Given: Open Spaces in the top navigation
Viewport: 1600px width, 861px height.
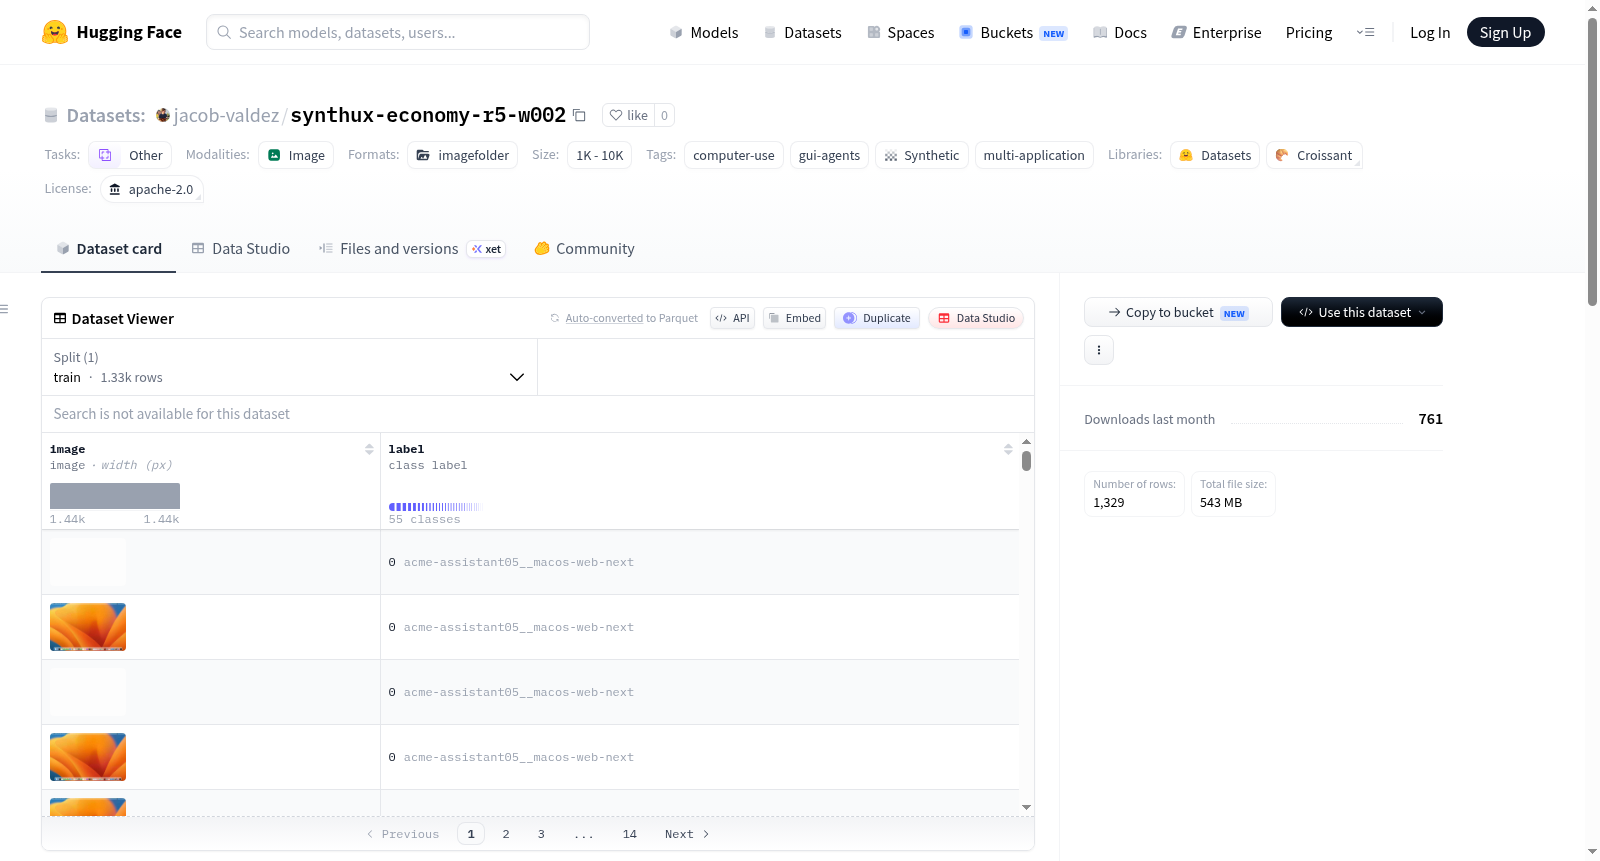Looking at the screenshot, I should (900, 32).
